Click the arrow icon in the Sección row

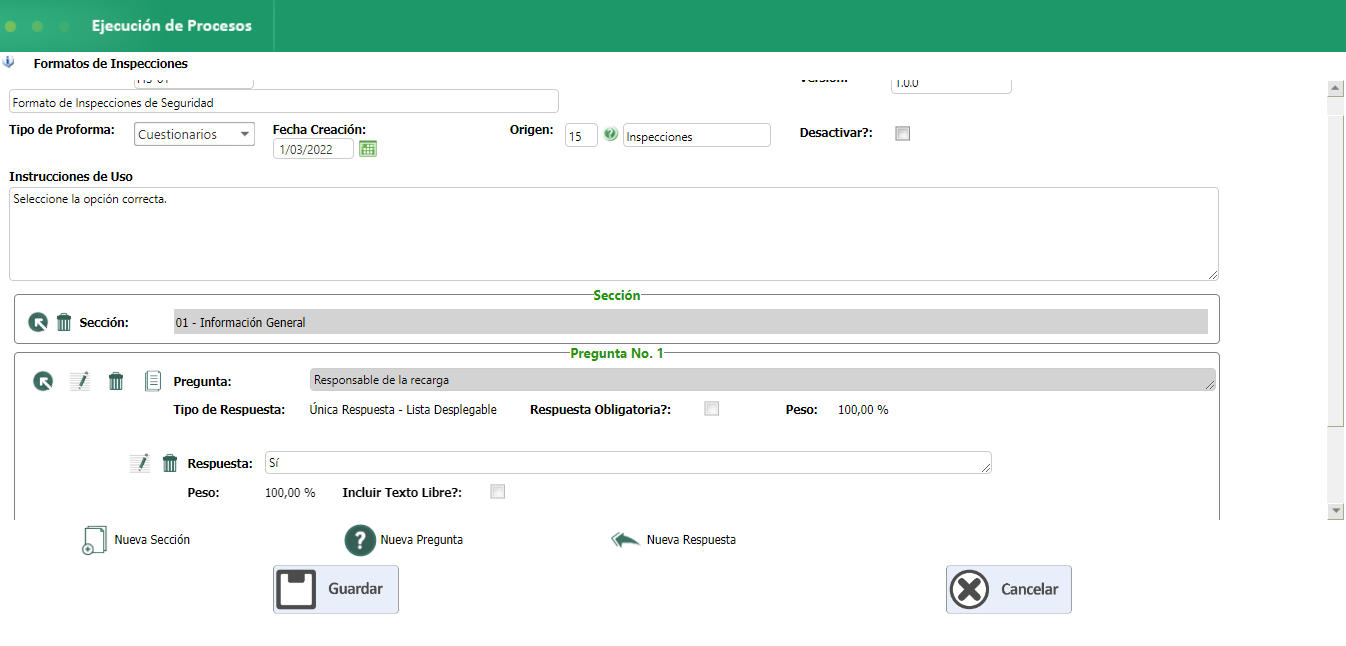38,322
